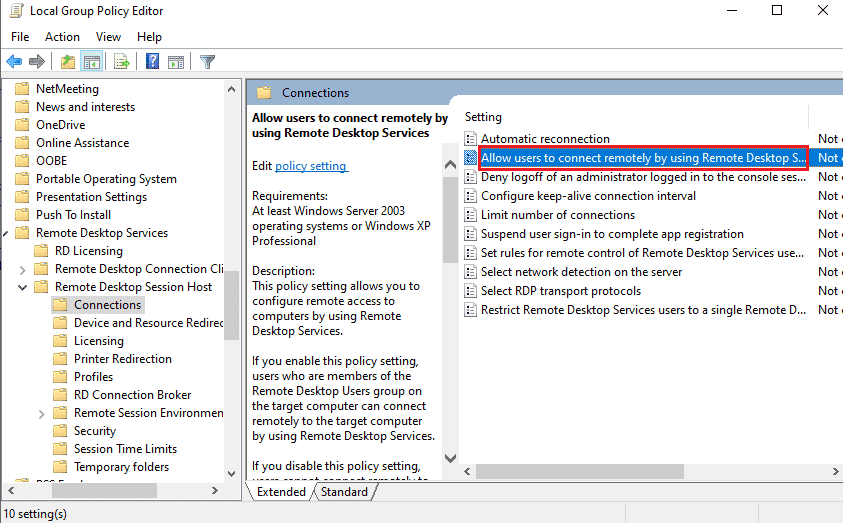Click the NetMeeting folder icon

coord(22,89)
